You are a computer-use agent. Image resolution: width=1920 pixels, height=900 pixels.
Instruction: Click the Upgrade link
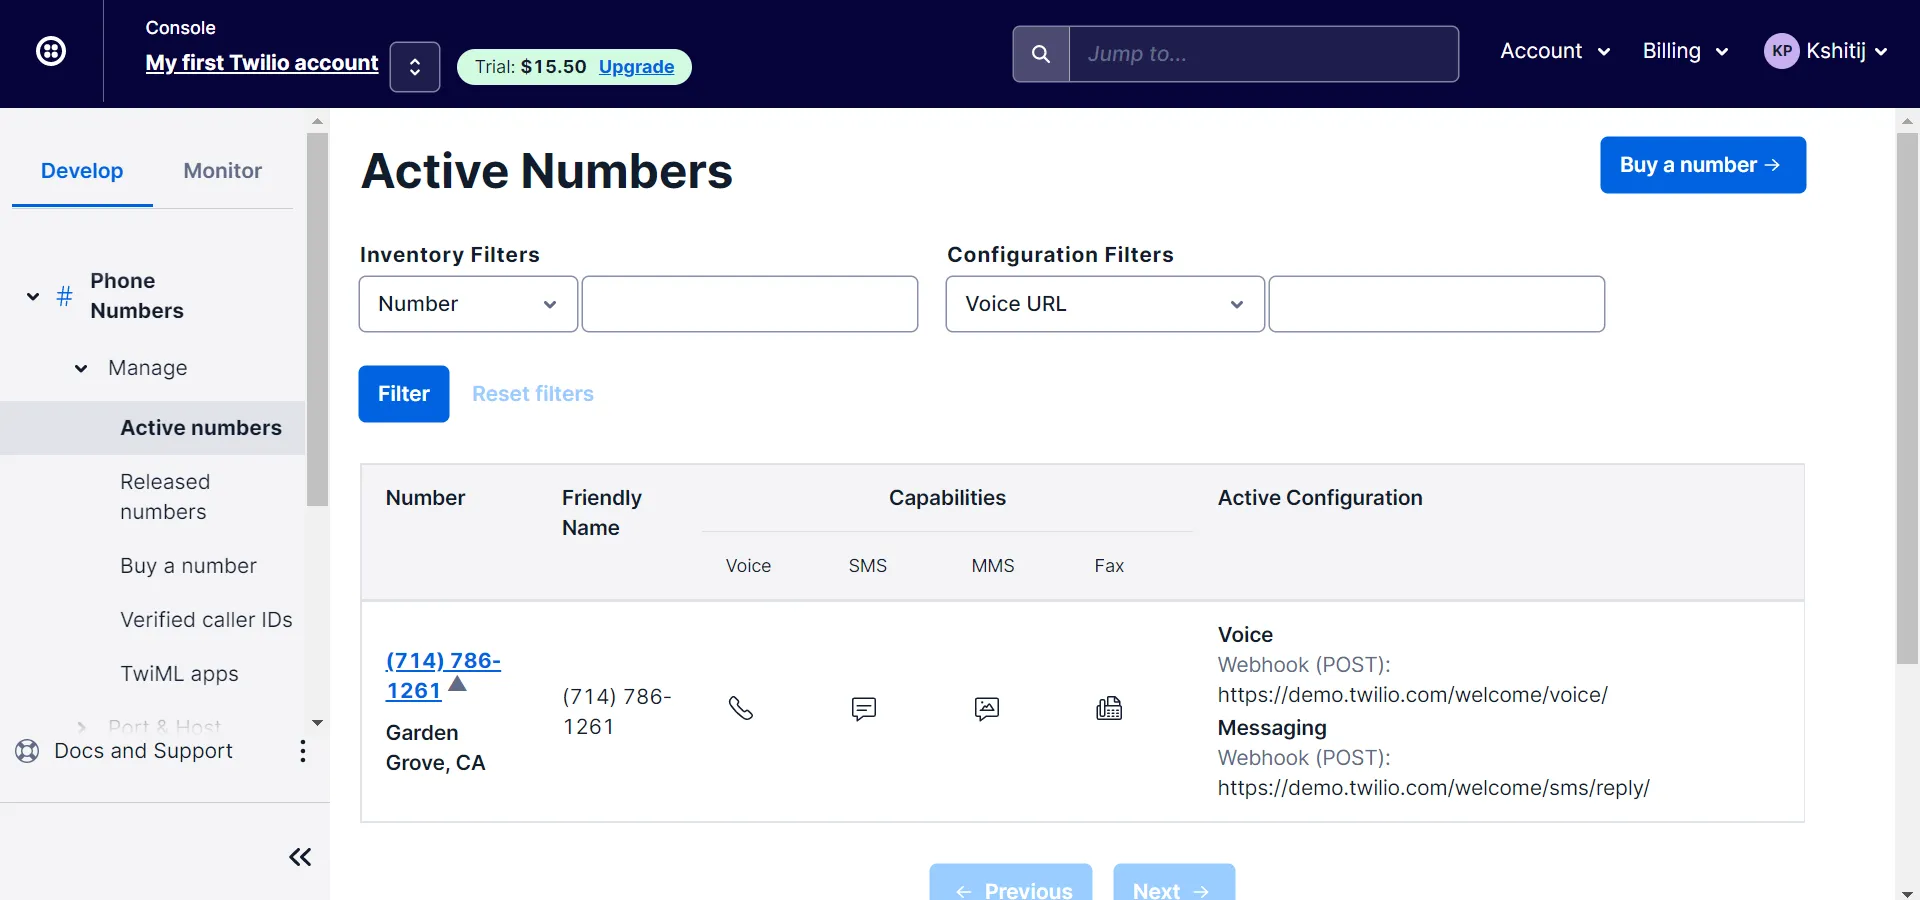(x=636, y=67)
